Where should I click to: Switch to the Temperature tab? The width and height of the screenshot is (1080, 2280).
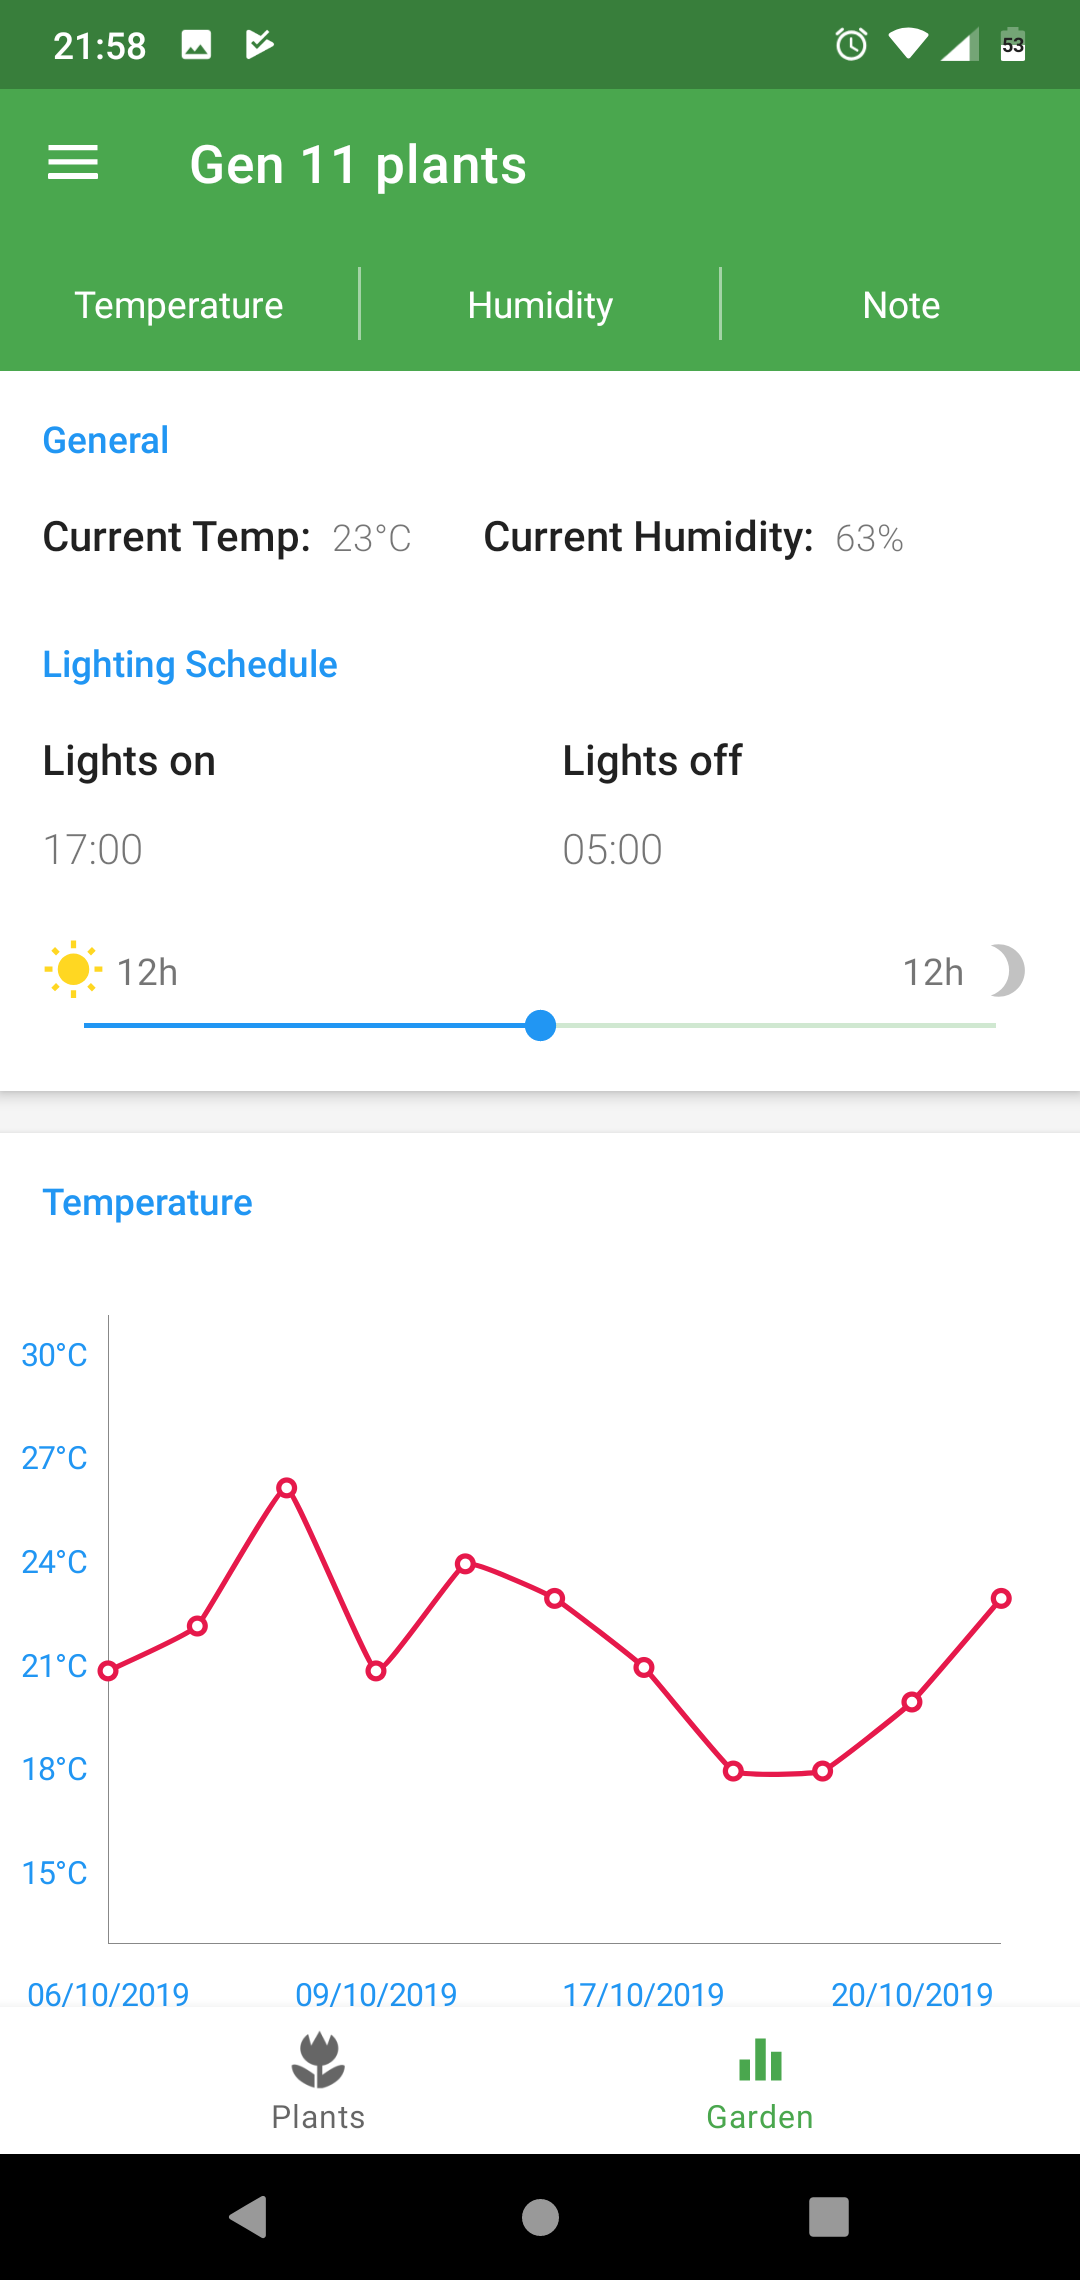click(x=179, y=305)
